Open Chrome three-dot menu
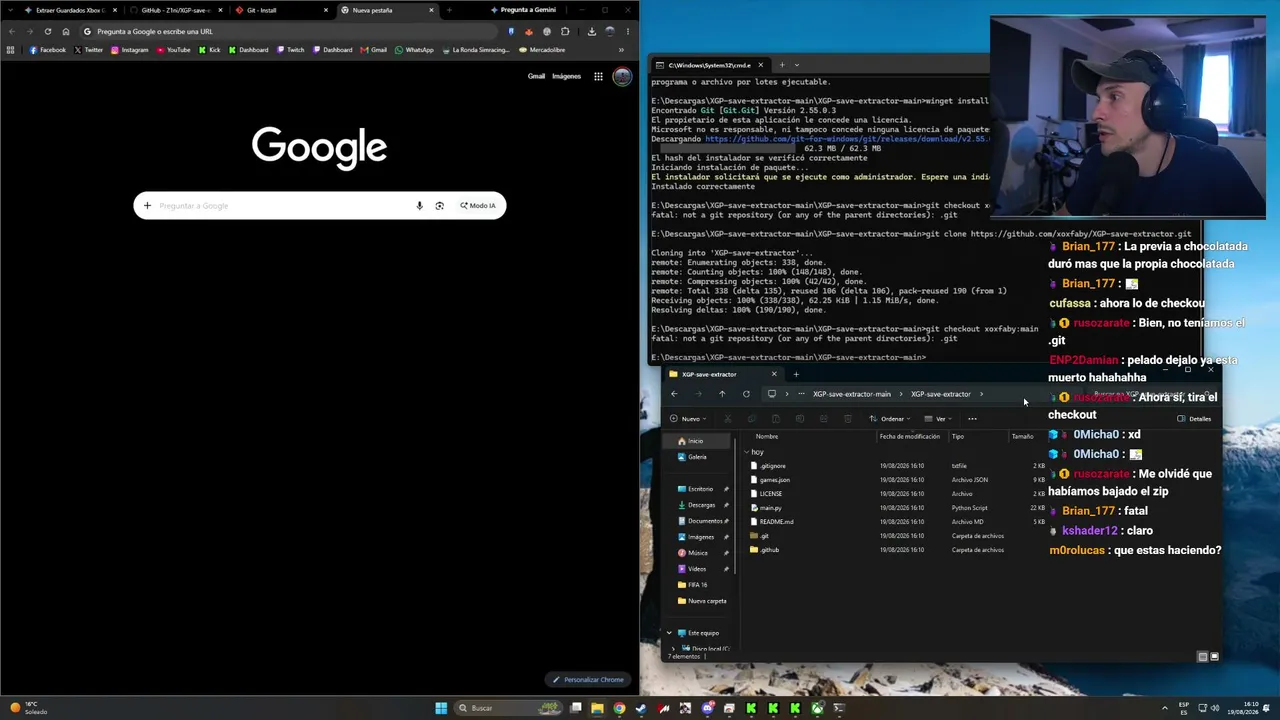The image size is (1280, 720). (x=628, y=31)
